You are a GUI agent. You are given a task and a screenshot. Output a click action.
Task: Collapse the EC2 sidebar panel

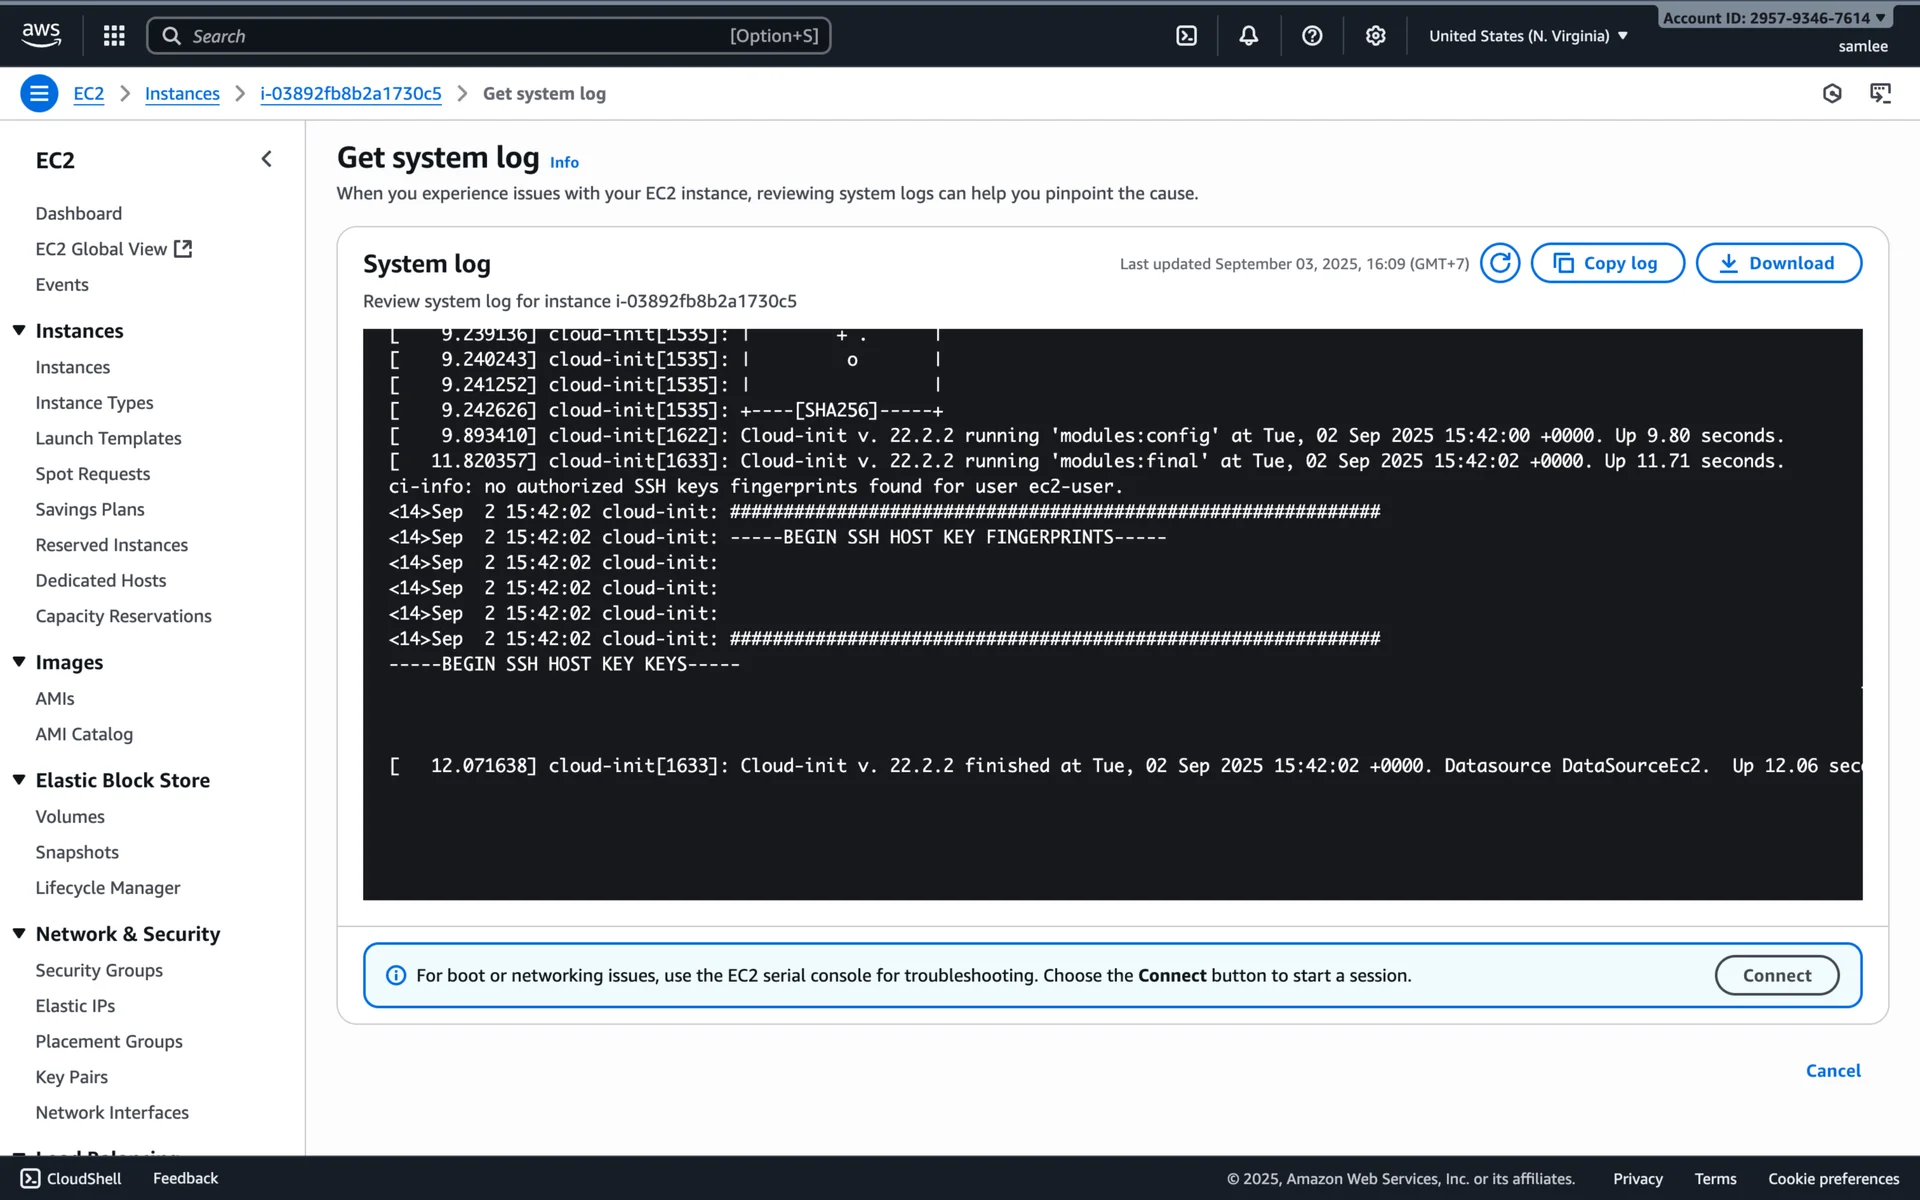pos(266,159)
